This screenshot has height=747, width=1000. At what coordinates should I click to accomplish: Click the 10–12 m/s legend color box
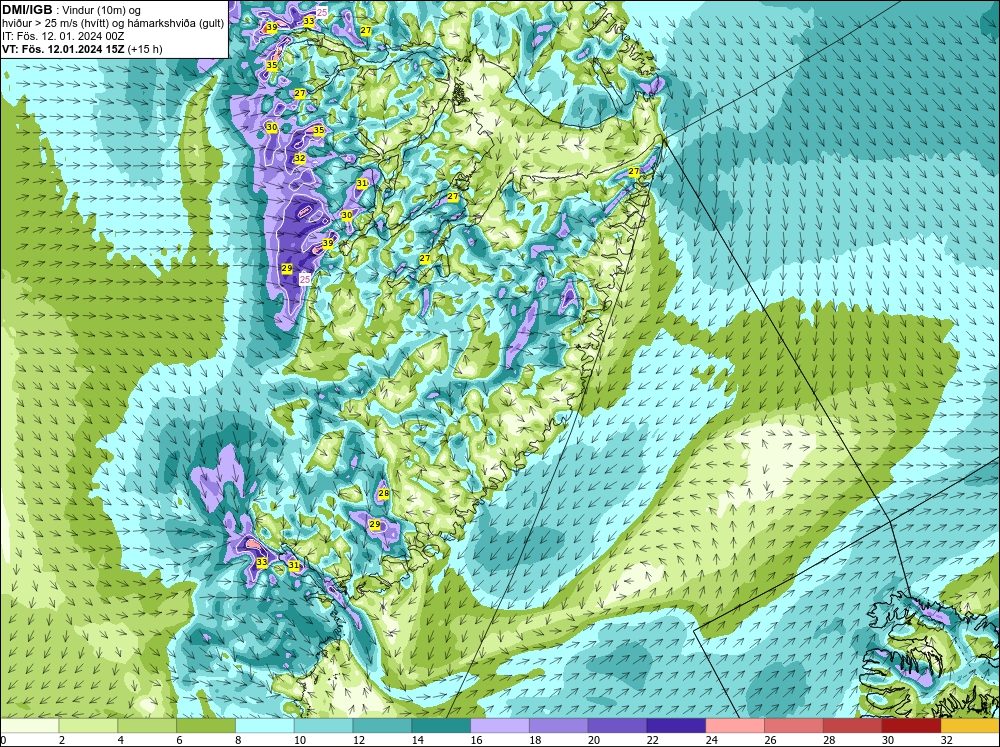[323, 726]
